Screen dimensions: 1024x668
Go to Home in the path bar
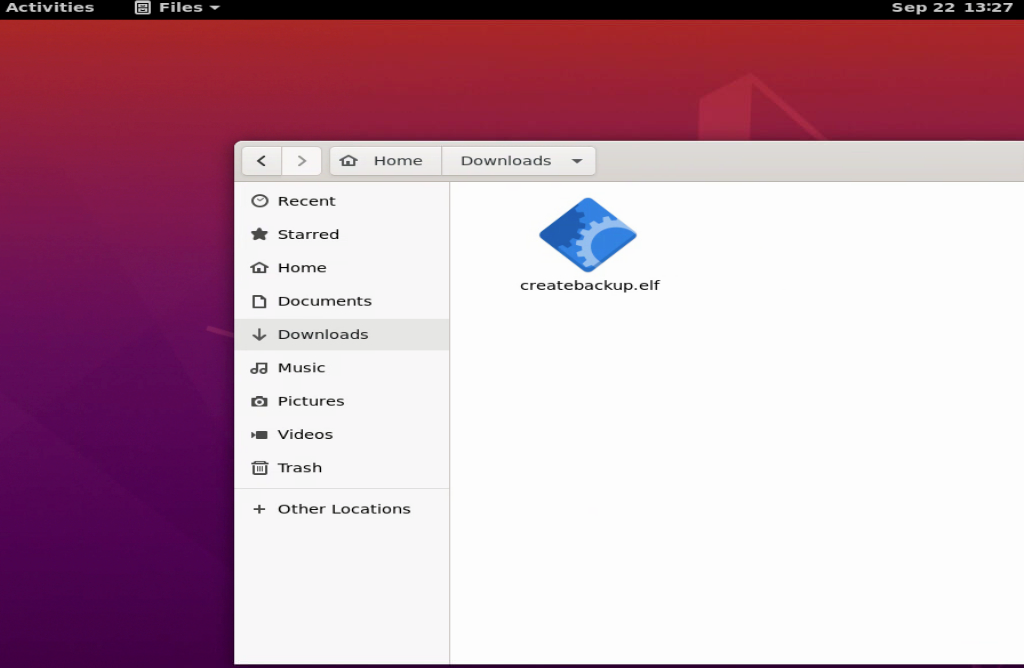pyautogui.click(x=386, y=161)
